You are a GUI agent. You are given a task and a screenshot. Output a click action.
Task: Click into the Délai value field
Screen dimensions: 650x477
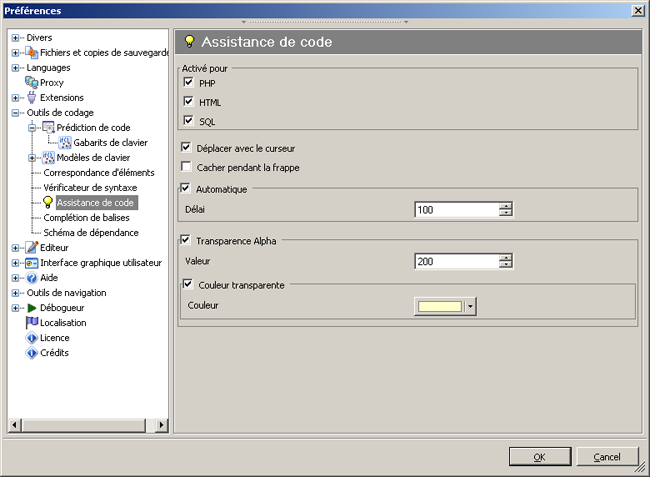click(456, 209)
